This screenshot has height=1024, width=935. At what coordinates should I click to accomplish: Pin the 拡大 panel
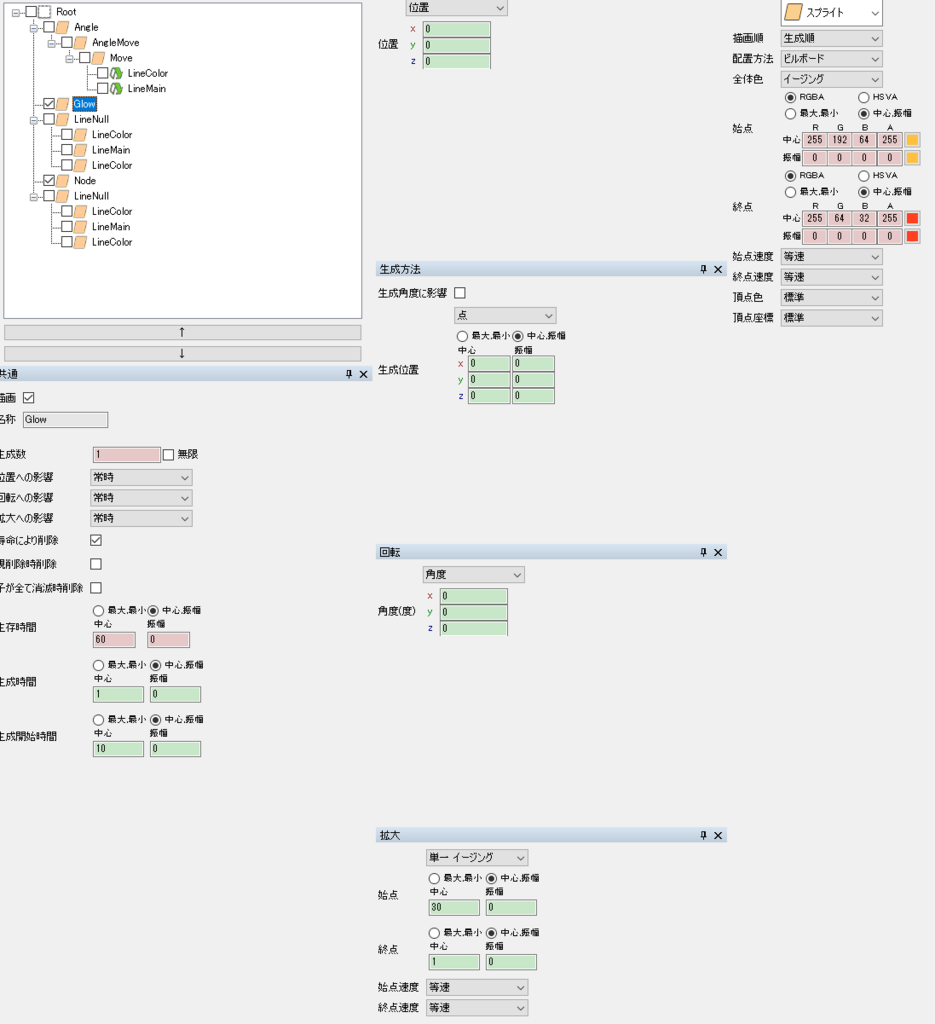703,835
